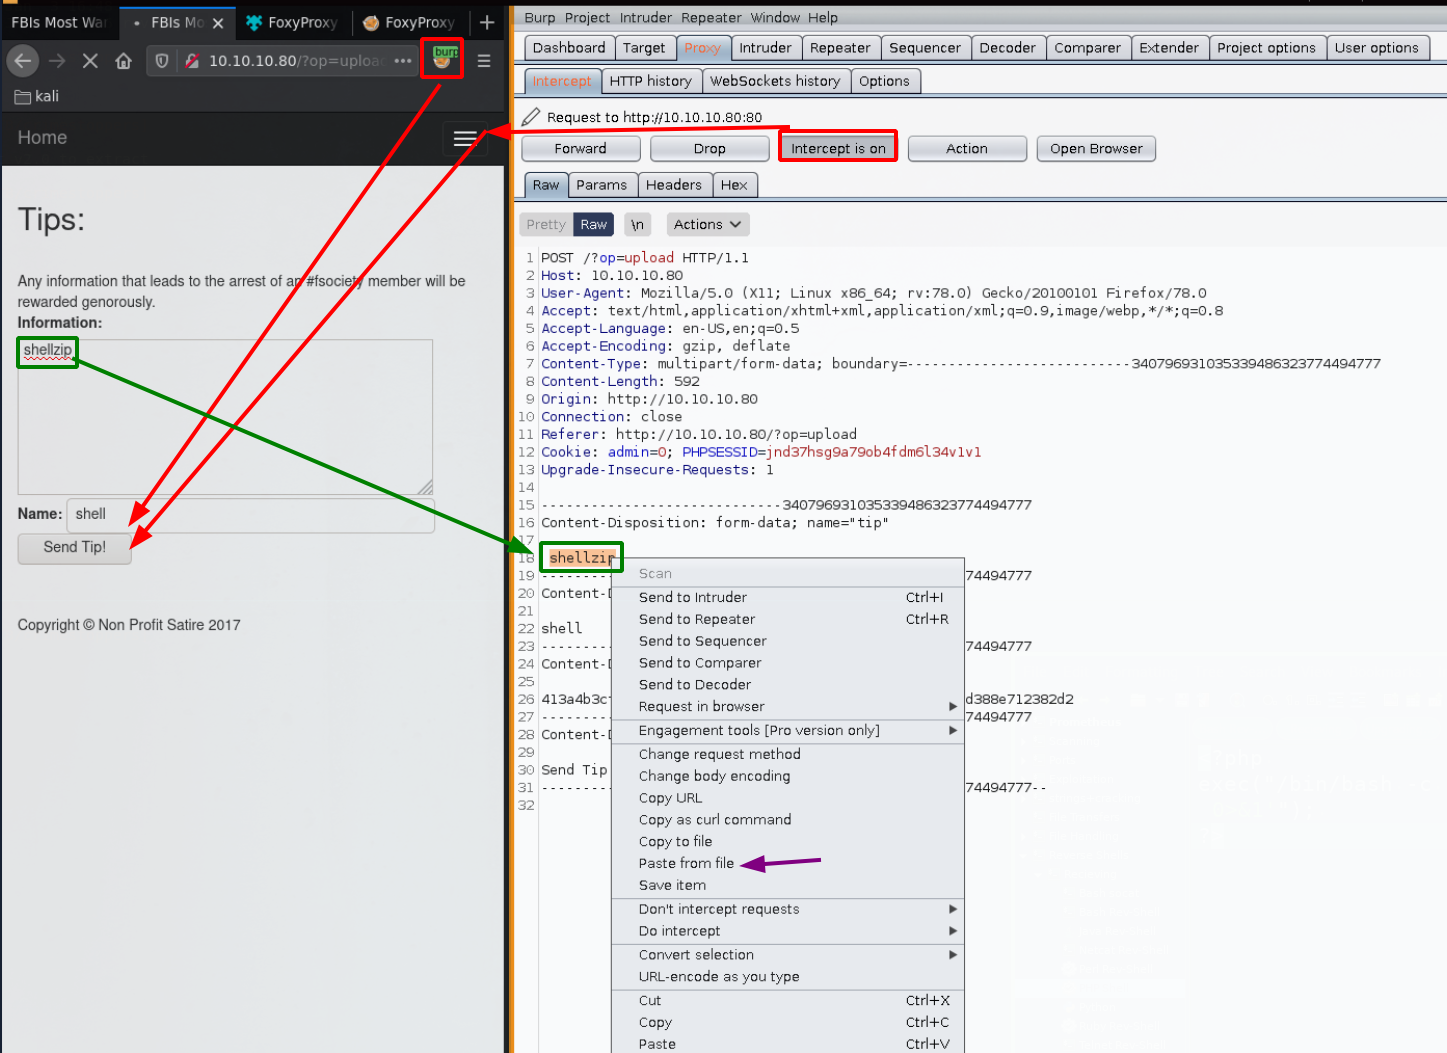
Task: Open the Firefox hamburger menu
Action: (x=484, y=61)
